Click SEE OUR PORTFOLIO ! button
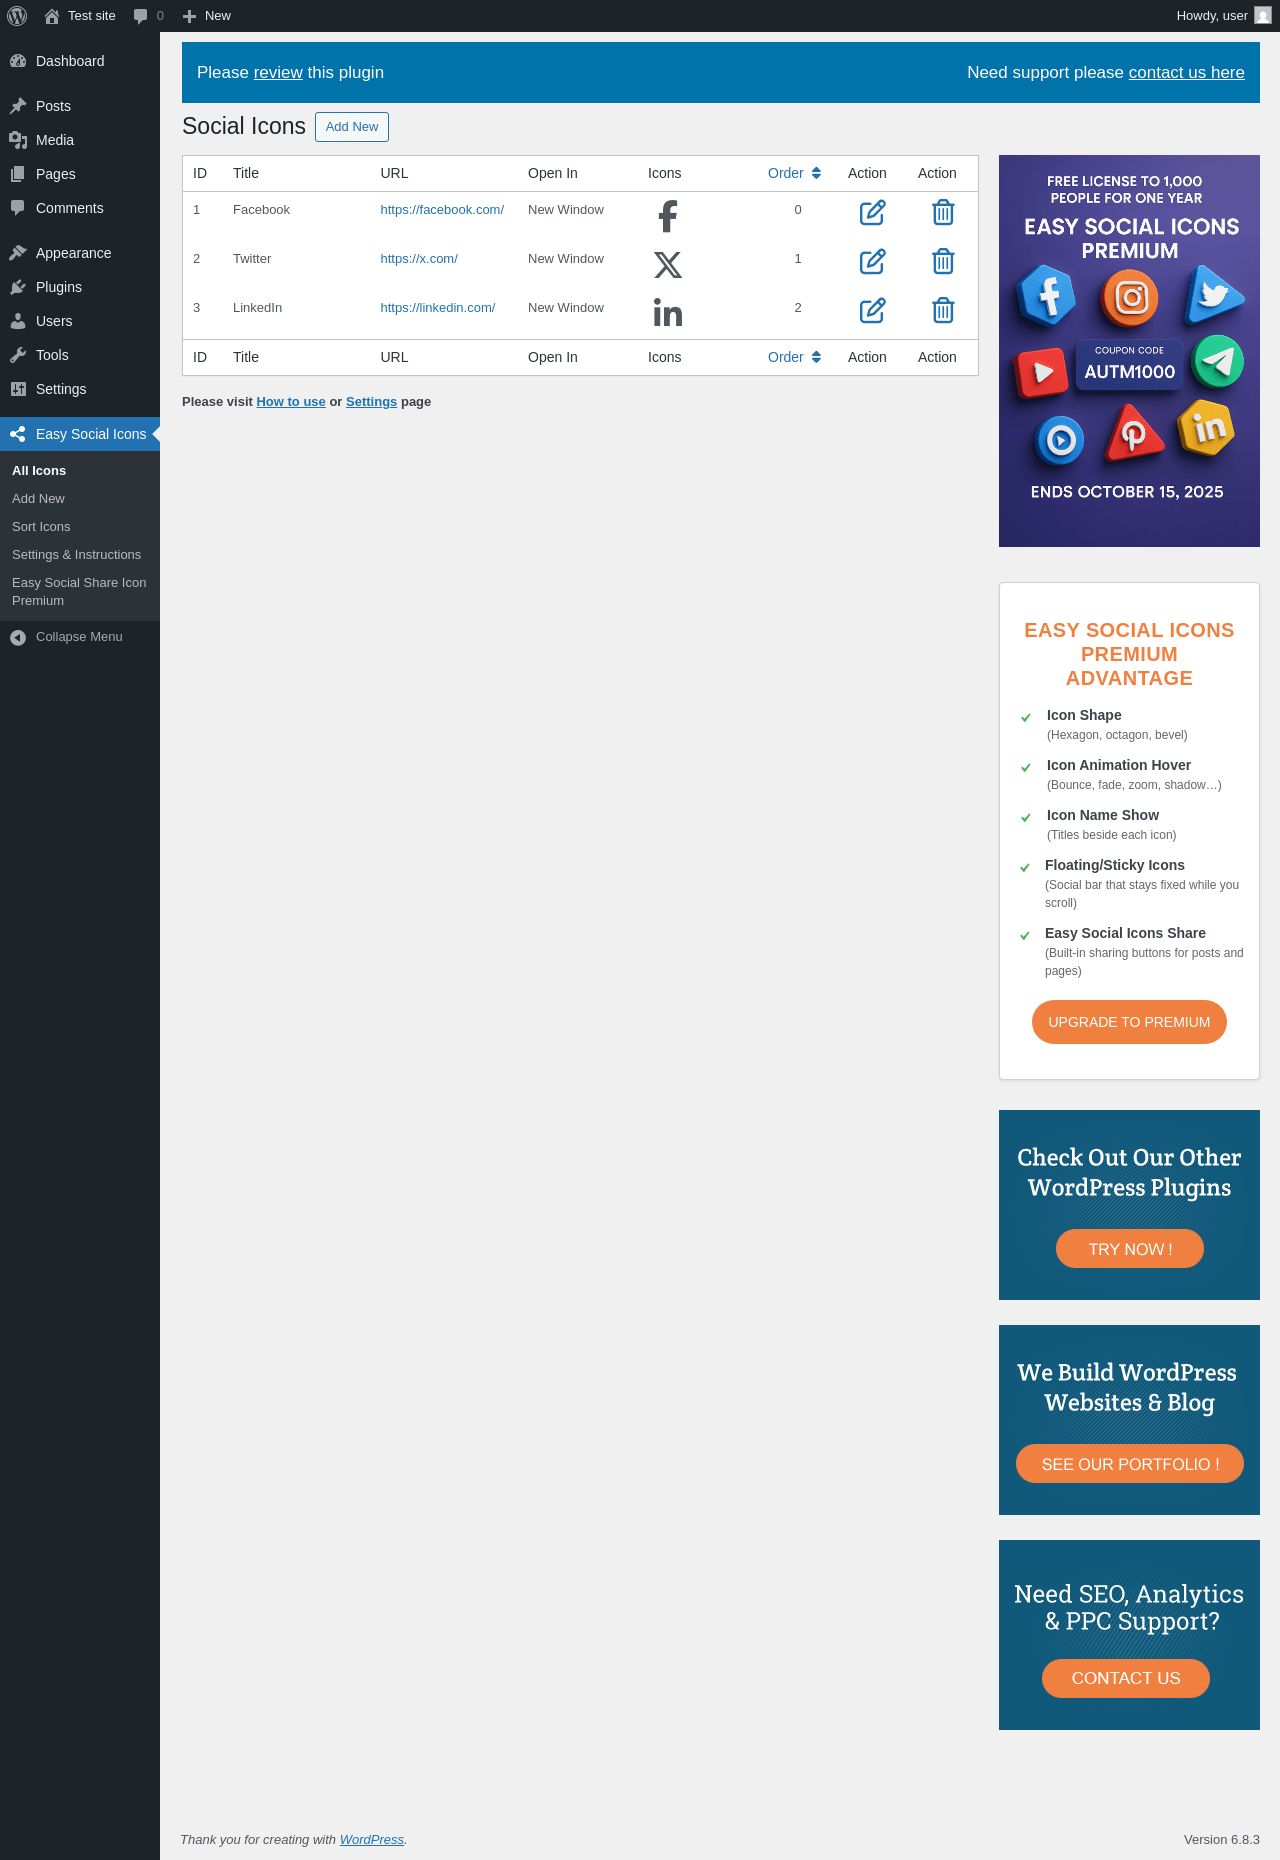1280x1860 pixels. pyautogui.click(x=1130, y=1464)
